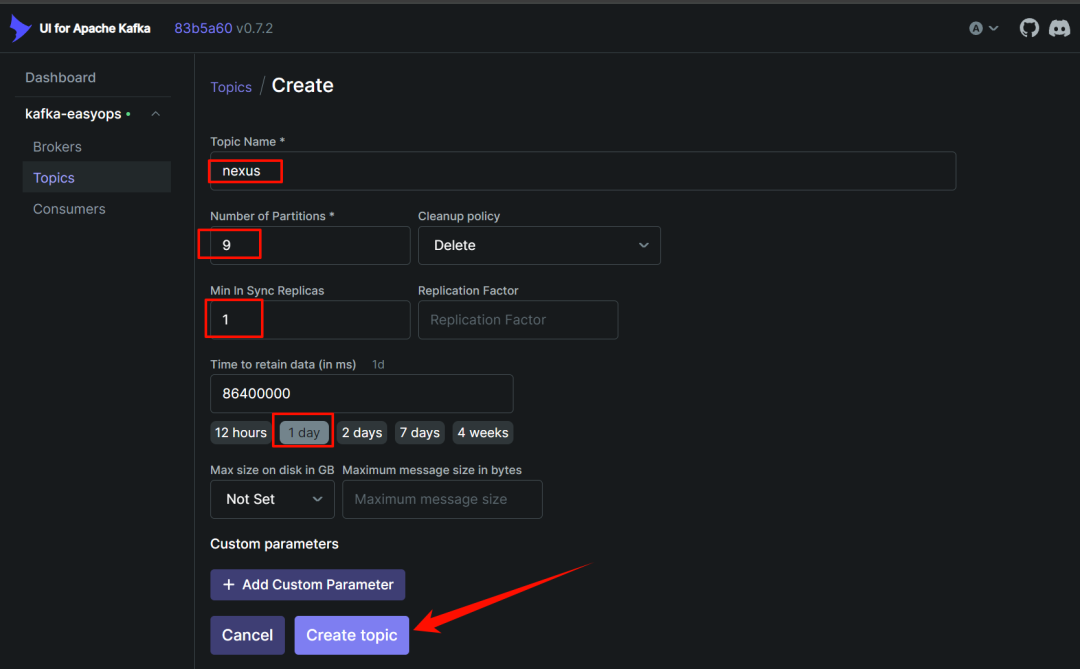
Task: Select the 1 day retention preset
Action: tap(304, 433)
